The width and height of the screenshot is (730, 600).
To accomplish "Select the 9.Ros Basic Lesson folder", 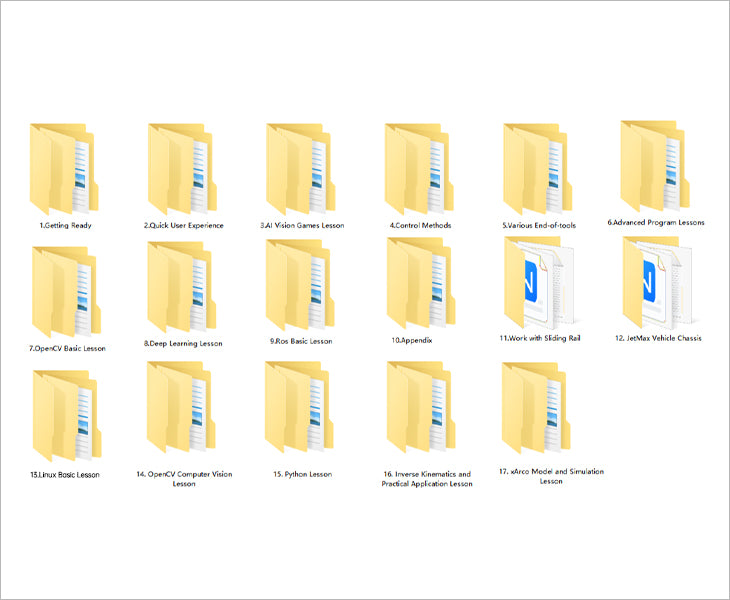I will click(300, 285).
